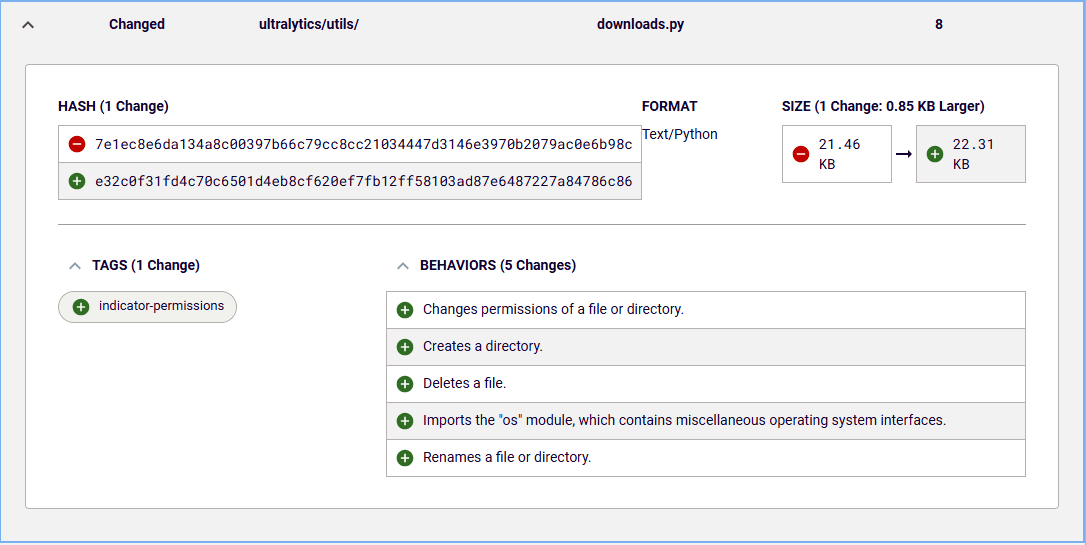Select the 'Creates a directory.' row
The width and height of the screenshot is (1086, 545).
[706, 347]
